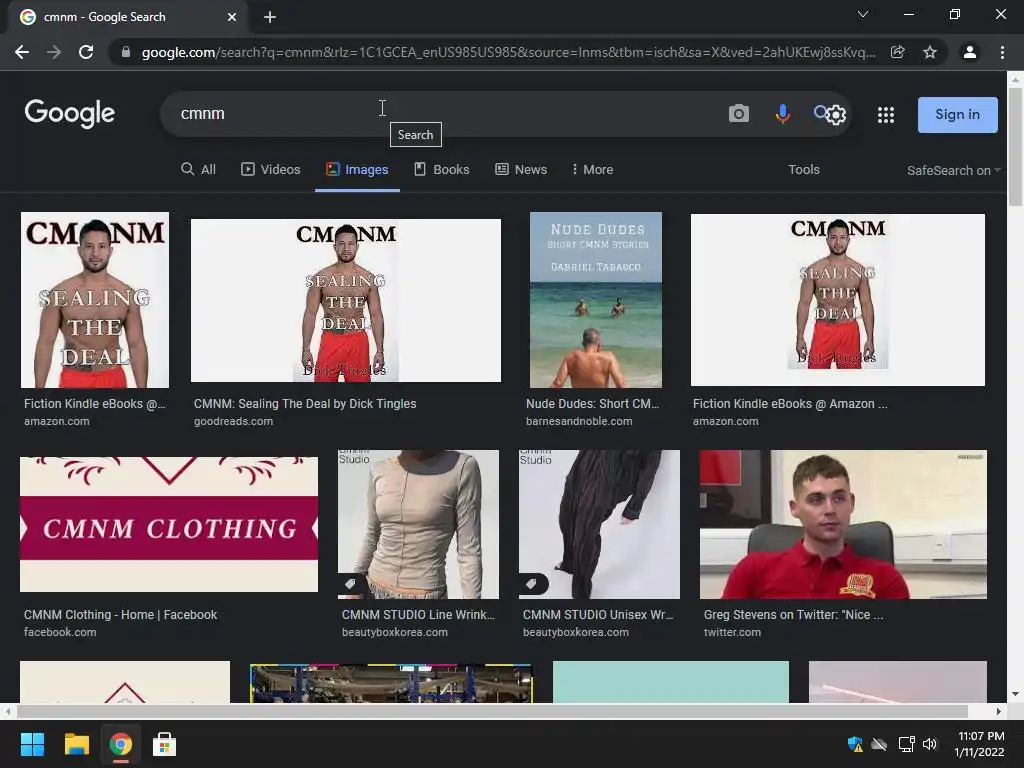This screenshot has width=1024, height=768.
Task: Click Windows Security tray icon
Action: pos(855,744)
